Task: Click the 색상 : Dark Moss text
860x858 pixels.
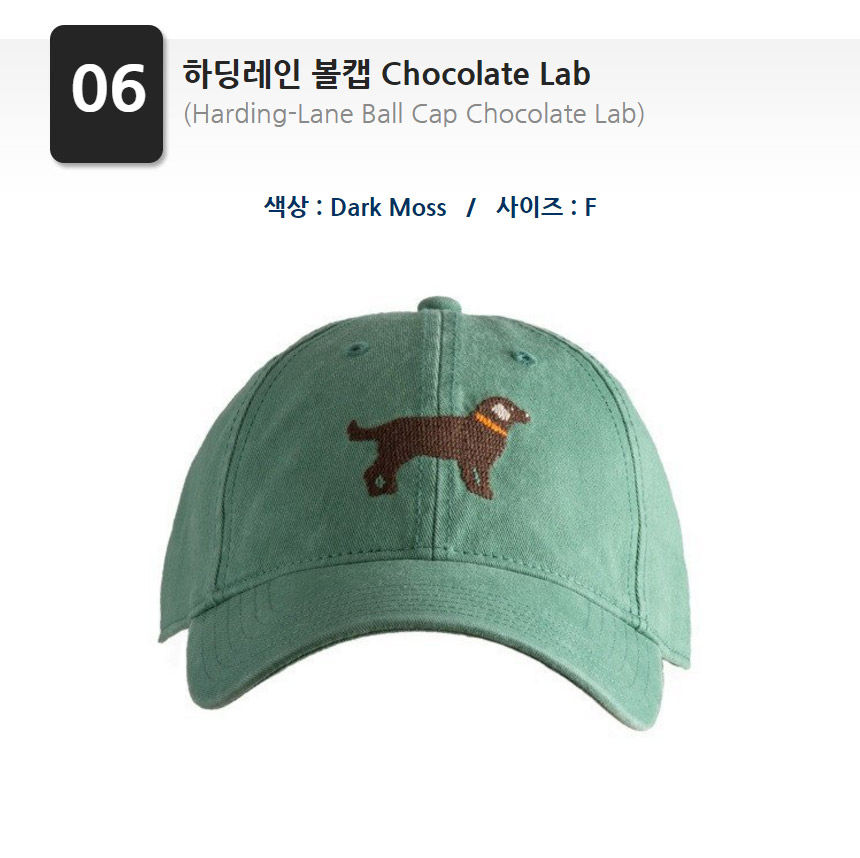Action: point(355,207)
